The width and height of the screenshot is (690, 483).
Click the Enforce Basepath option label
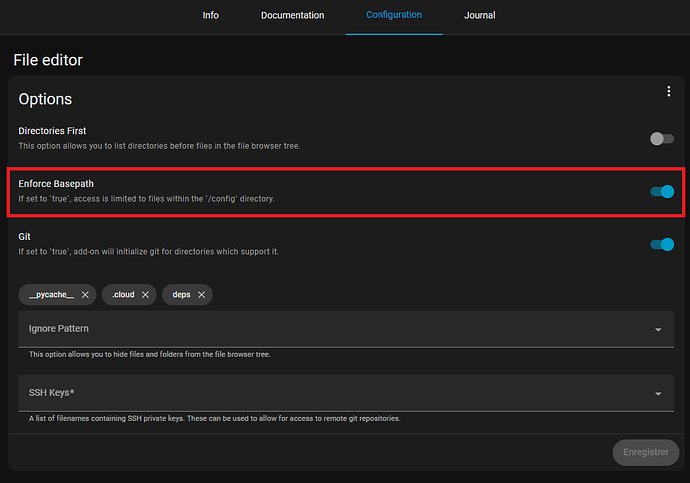click(56, 184)
